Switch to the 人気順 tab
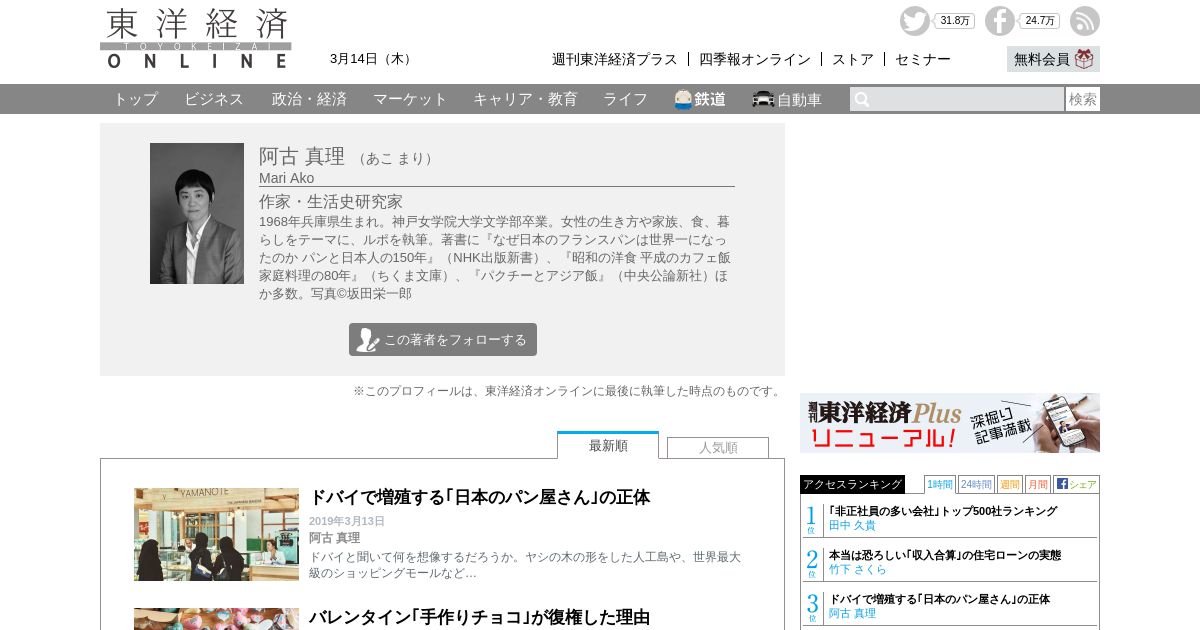The image size is (1200, 630). tap(718, 447)
